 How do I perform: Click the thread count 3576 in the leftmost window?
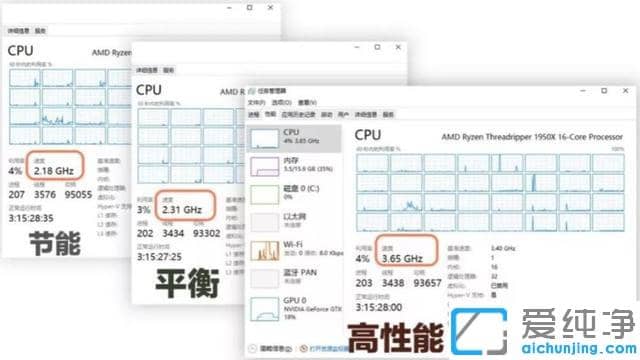(x=45, y=195)
